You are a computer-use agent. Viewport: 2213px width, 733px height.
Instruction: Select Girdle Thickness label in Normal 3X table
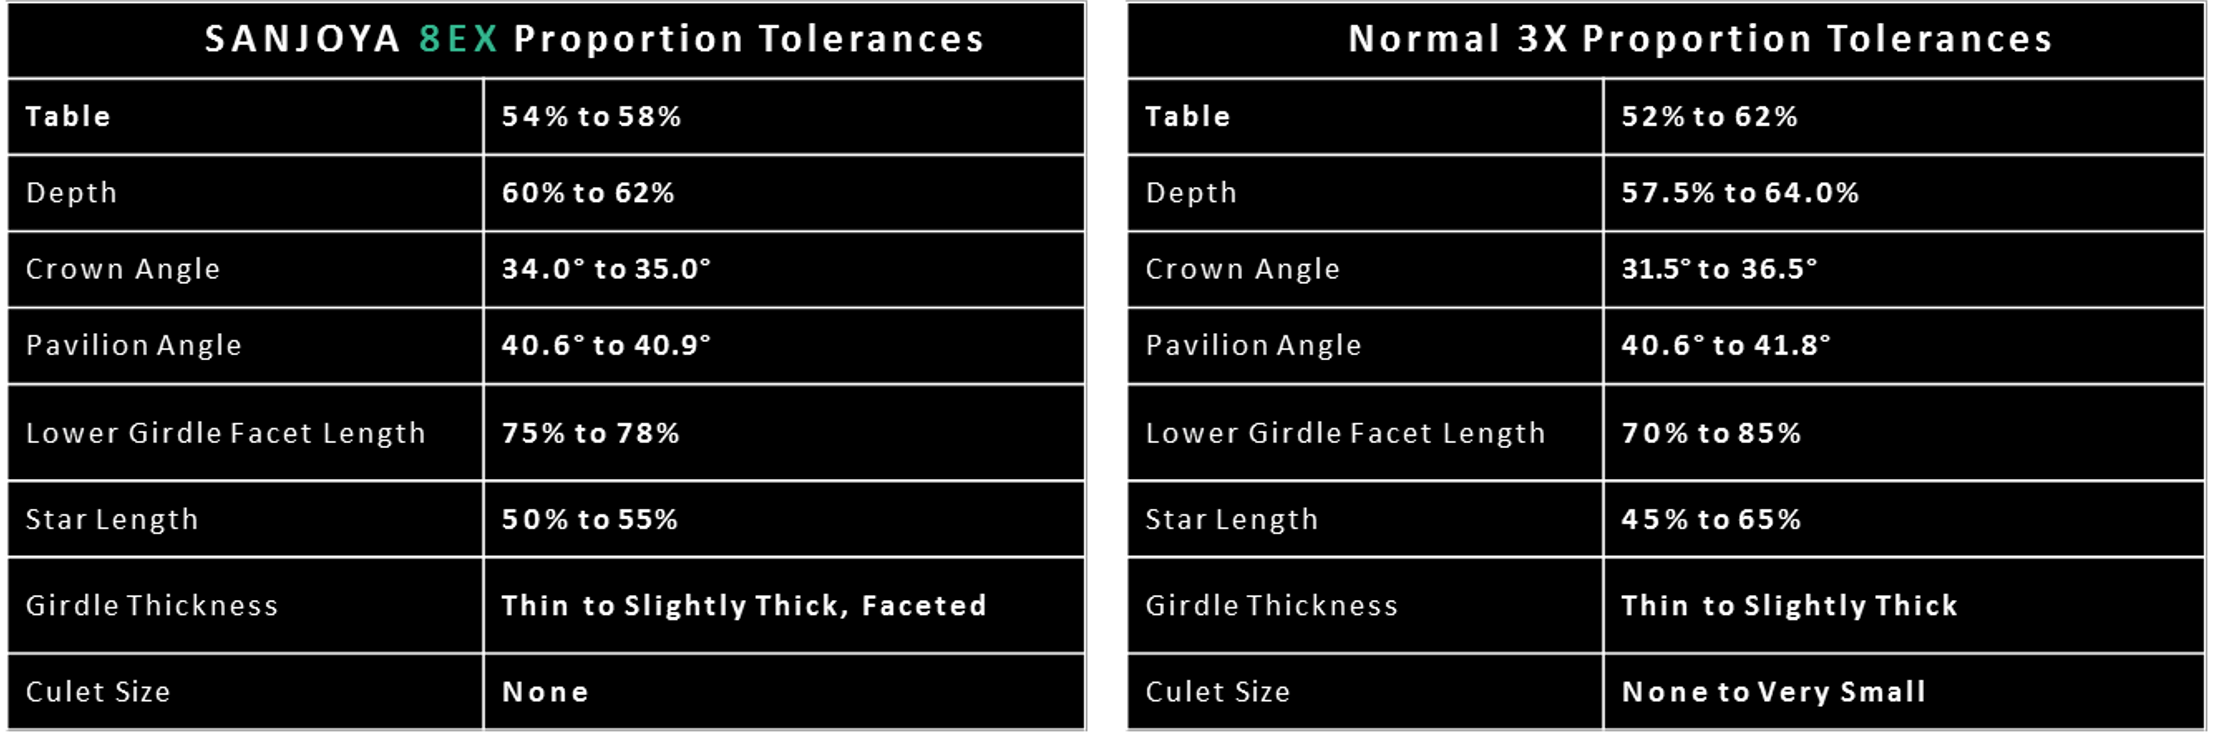tap(1271, 605)
